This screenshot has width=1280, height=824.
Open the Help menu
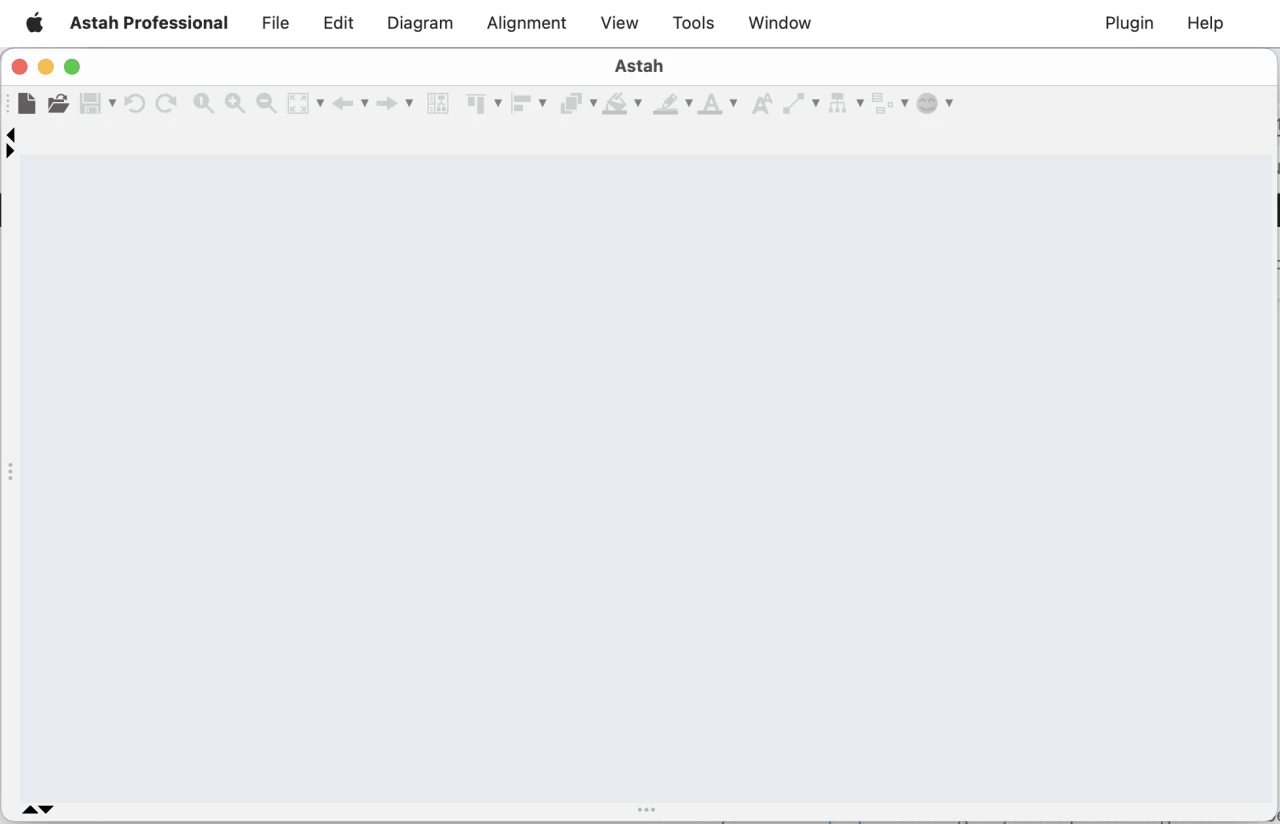1205,23
